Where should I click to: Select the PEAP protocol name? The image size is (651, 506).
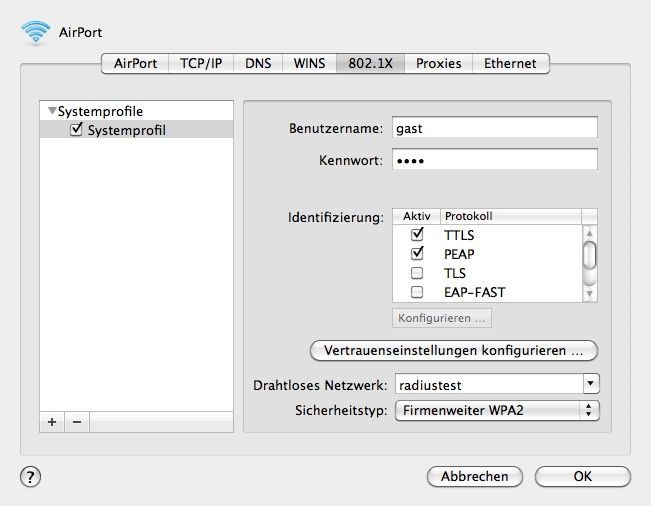(x=459, y=254)
